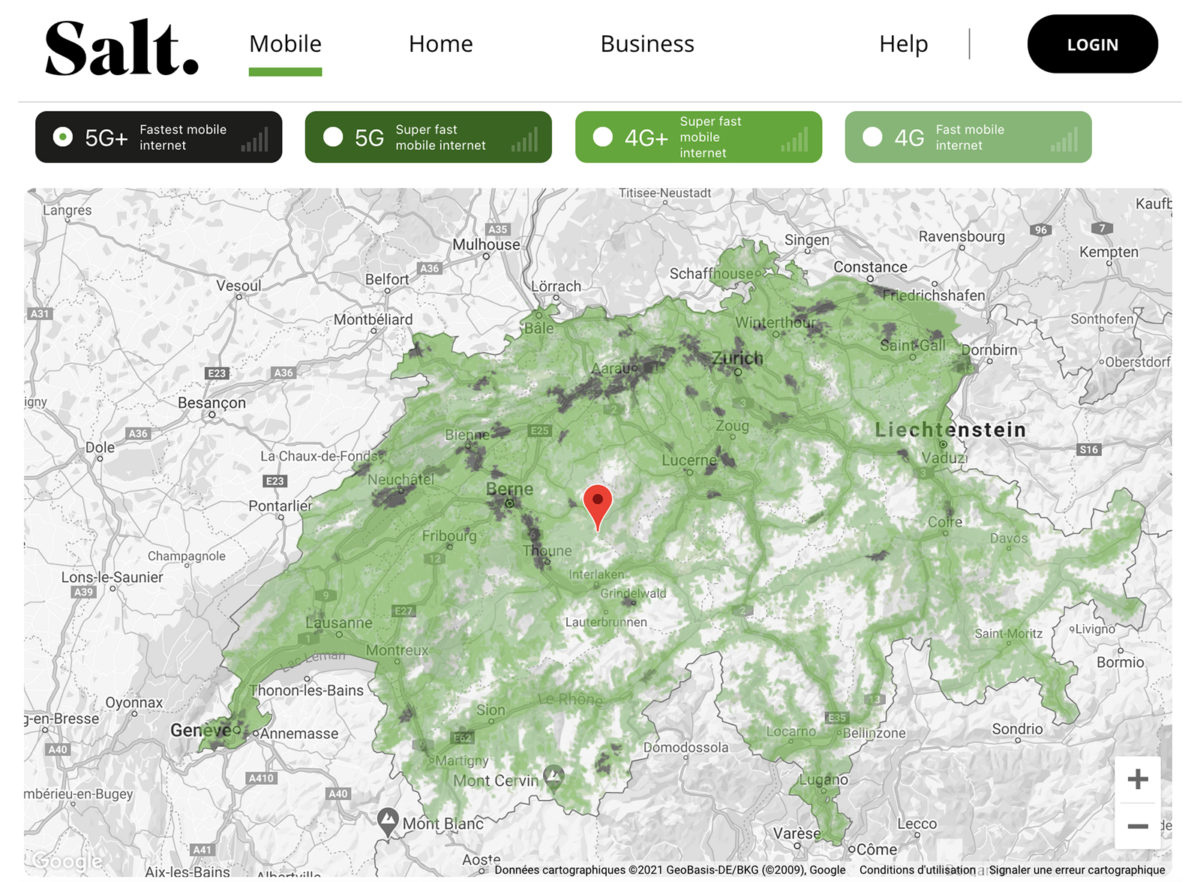Select the 4G+ coverage radio button

[x=602, y=137]
